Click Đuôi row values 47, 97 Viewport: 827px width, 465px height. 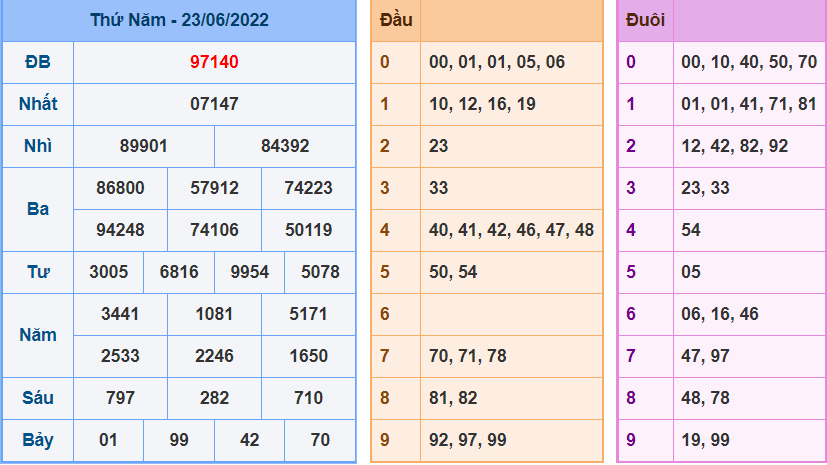pos(705,356)
